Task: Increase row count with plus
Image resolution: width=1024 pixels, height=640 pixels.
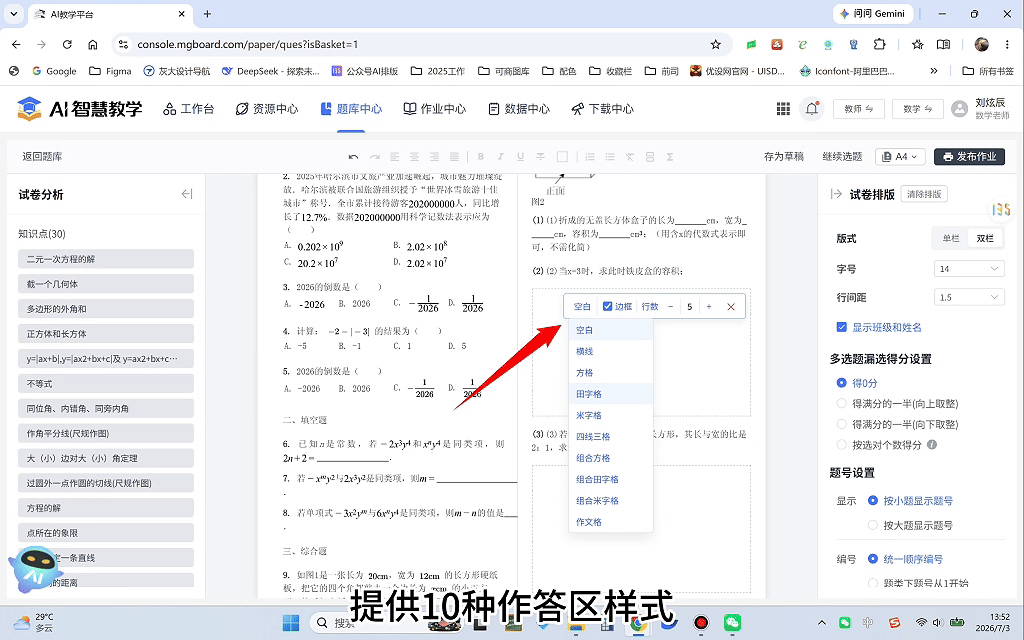Action: pyautogui.click(x=709, y=307)
